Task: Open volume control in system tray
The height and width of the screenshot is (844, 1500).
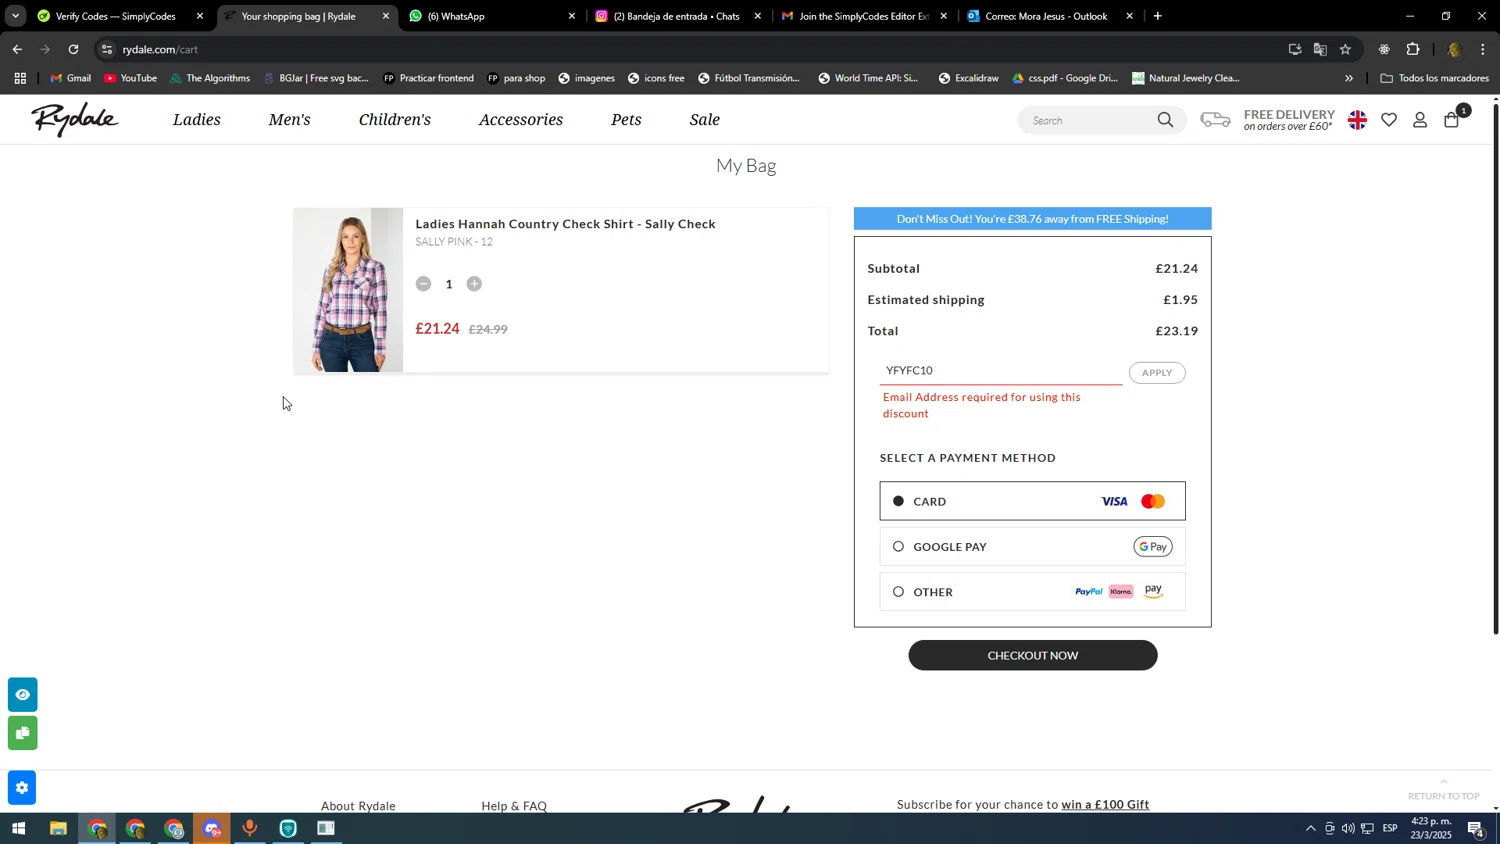Action: (x=1348, y=829)
